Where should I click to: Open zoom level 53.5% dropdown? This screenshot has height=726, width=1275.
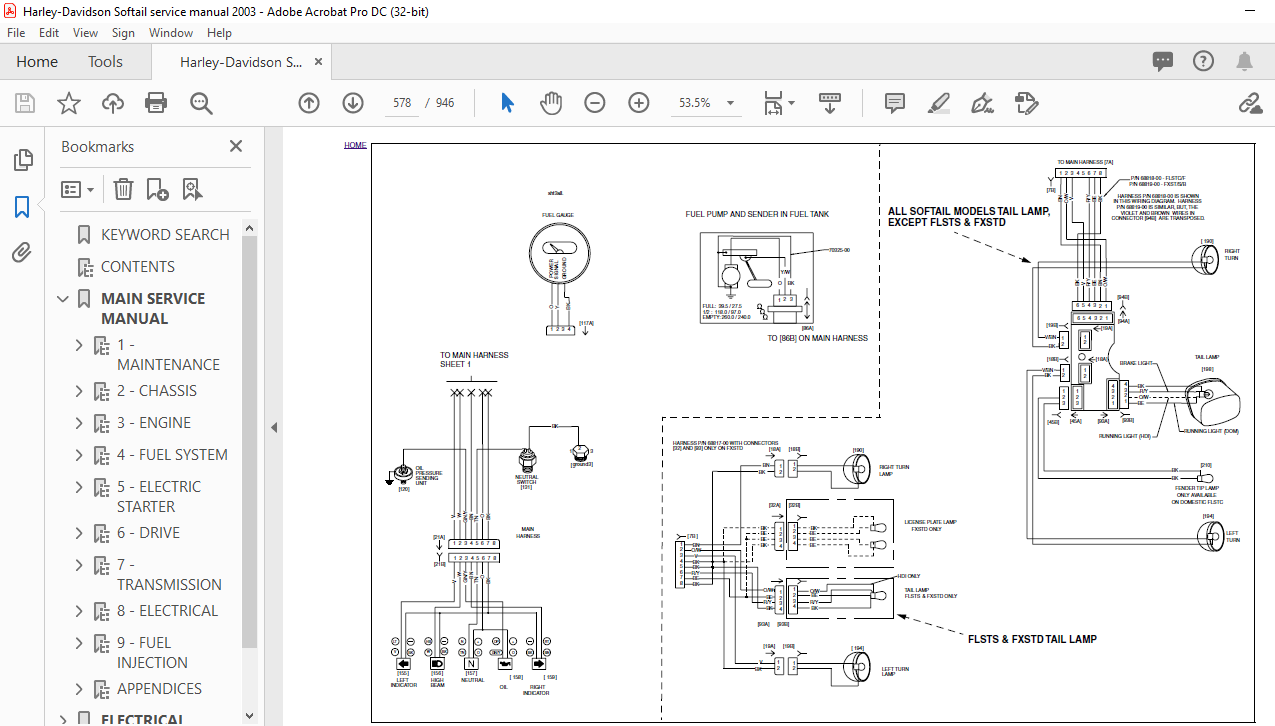(x=730, y=103)
